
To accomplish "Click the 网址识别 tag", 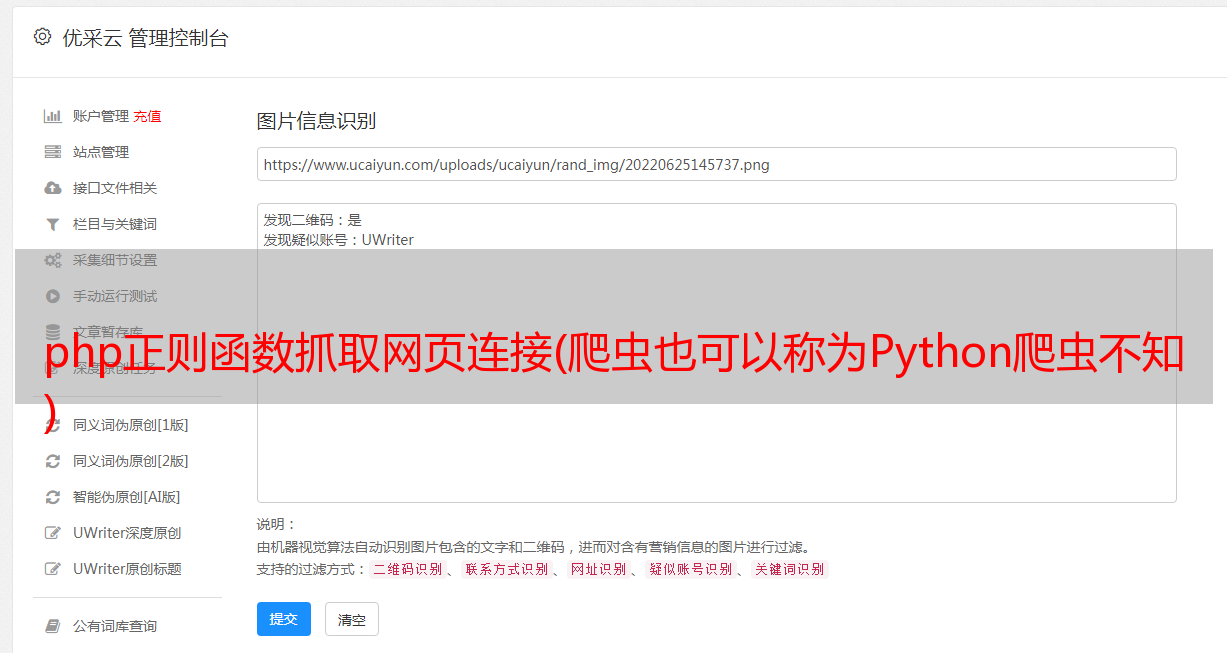I will point(598,569).
